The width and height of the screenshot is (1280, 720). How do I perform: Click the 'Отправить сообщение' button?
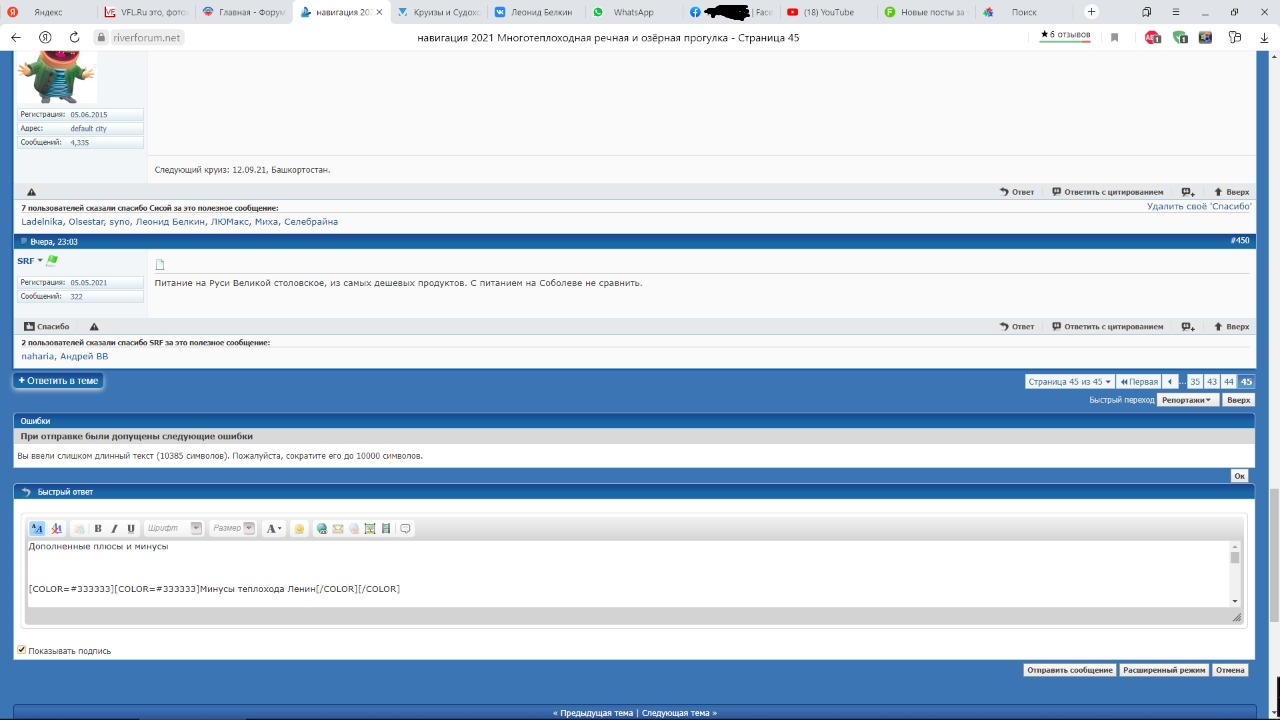coord(1069,670)
